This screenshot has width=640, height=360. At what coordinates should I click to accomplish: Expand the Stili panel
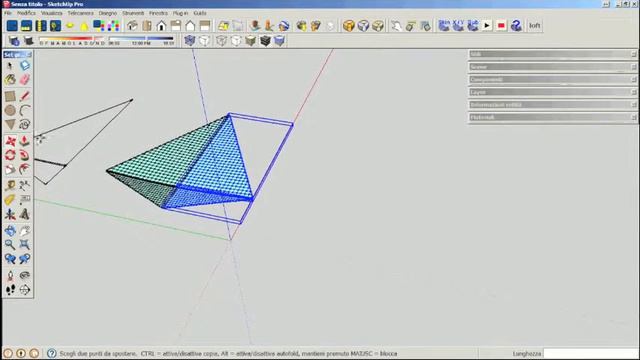553,54
